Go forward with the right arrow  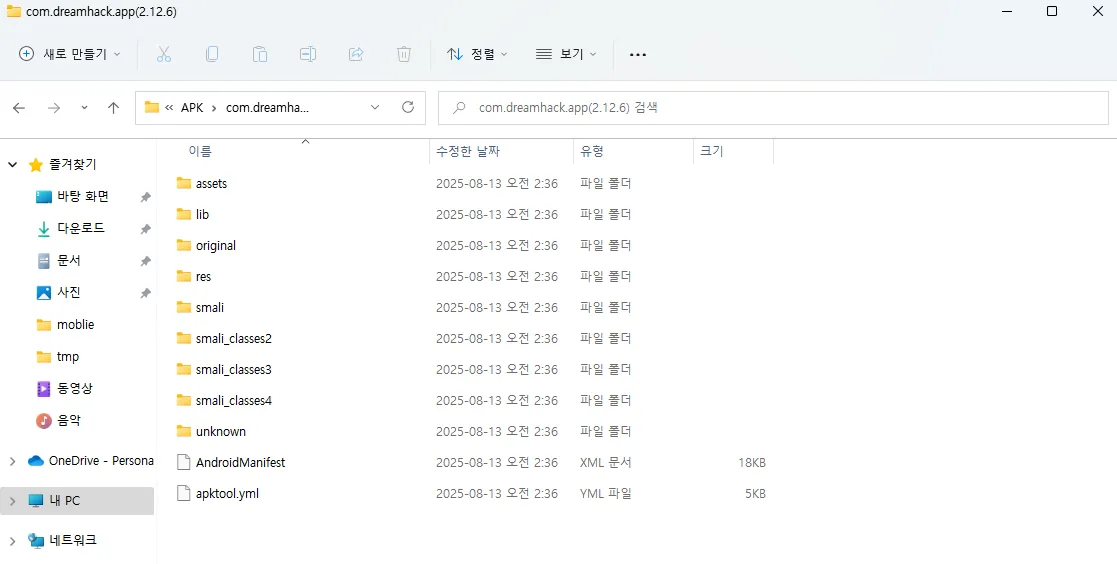pyautogui.click(x=53, y=108)
